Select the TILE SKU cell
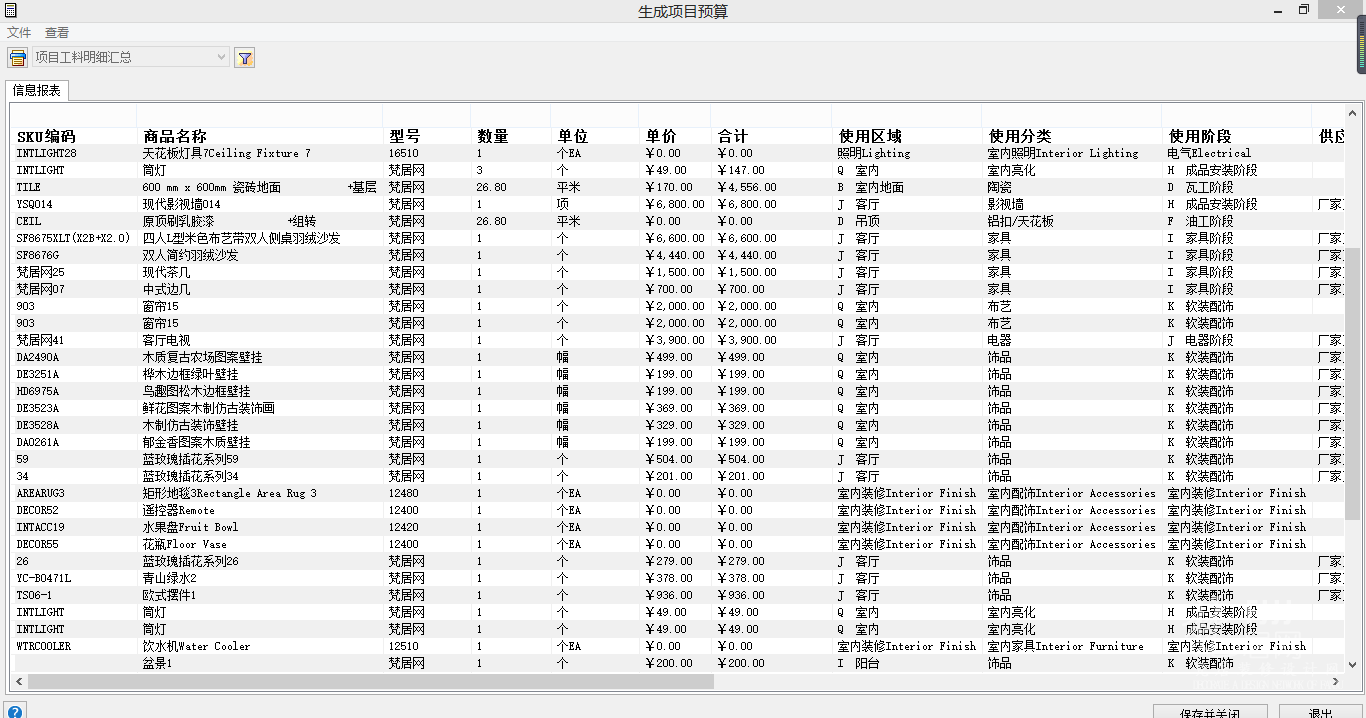This screenshot has height=718, width=1366. click(29, 187)
